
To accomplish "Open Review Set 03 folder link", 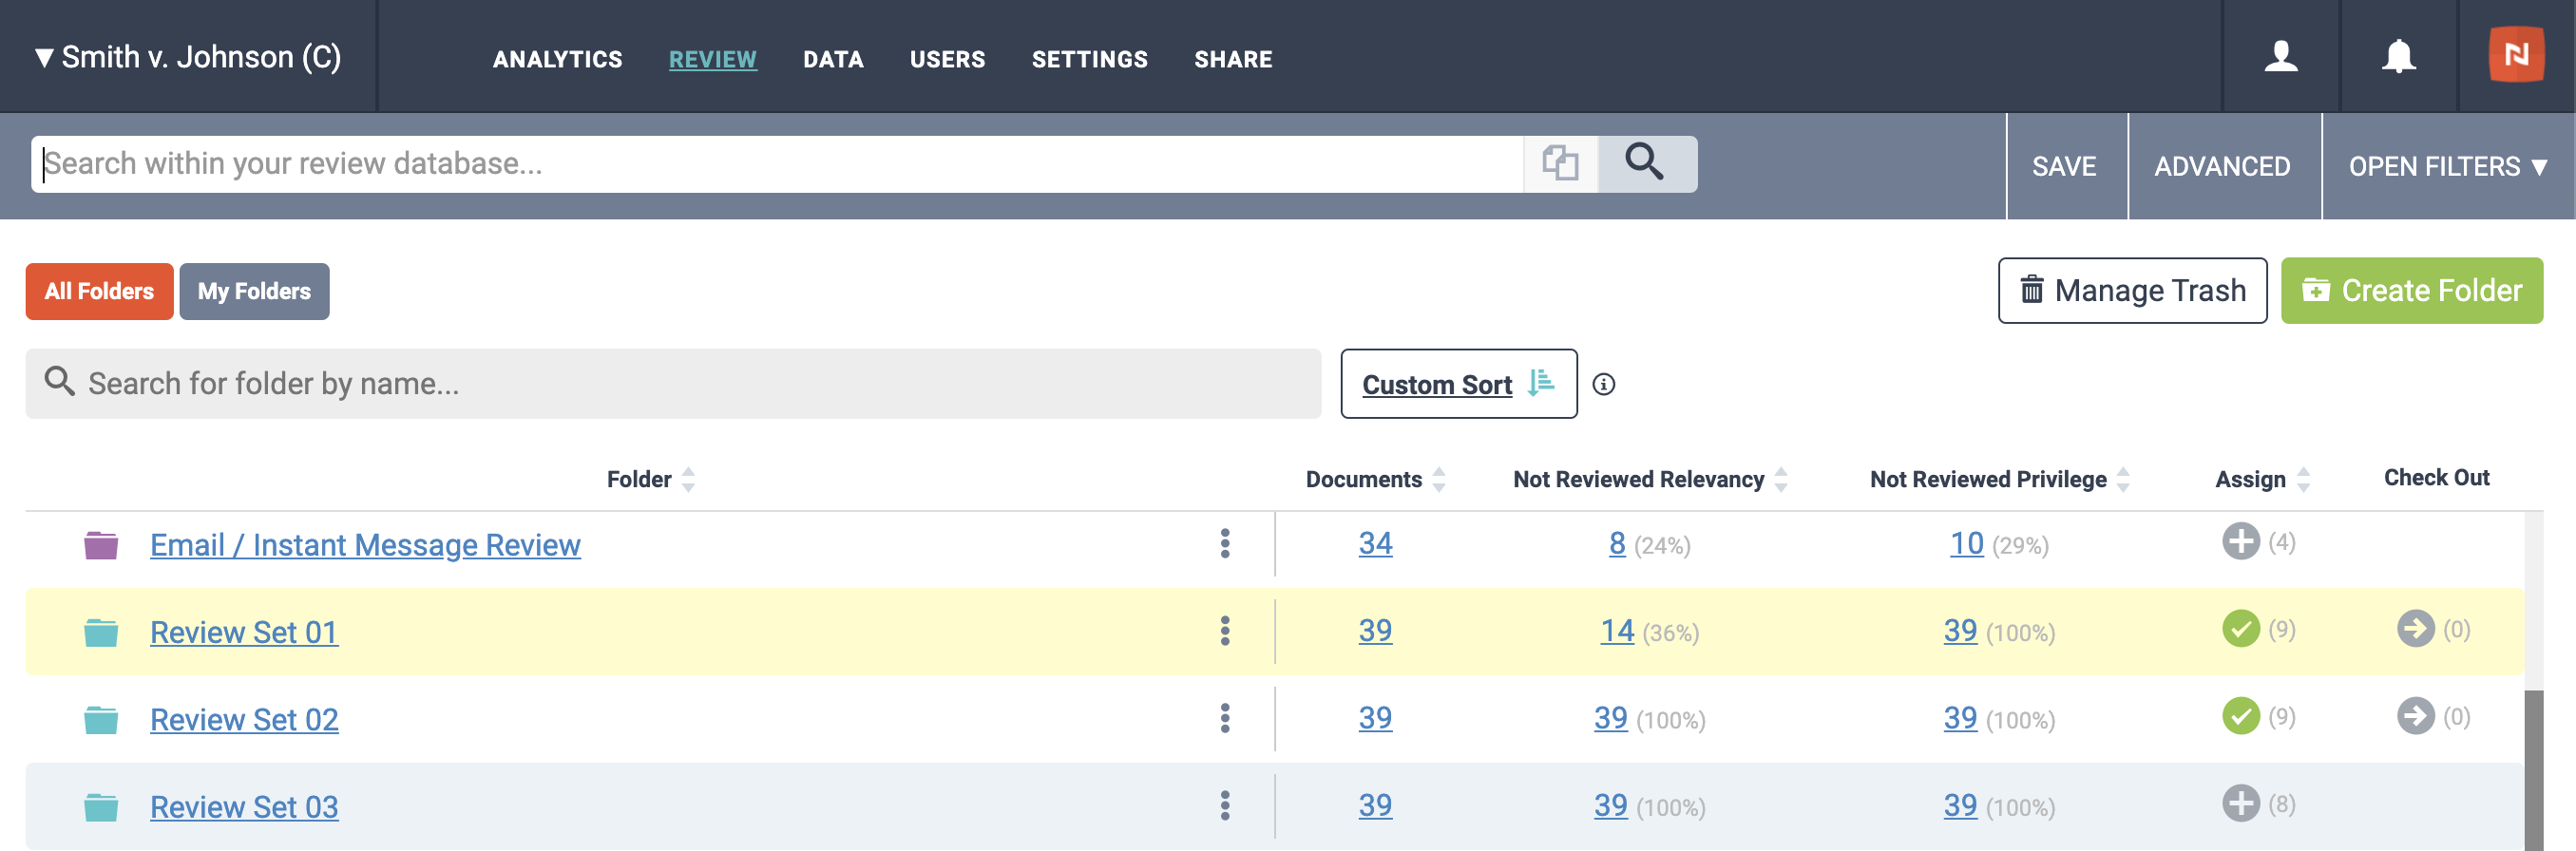I will (244, 806).
